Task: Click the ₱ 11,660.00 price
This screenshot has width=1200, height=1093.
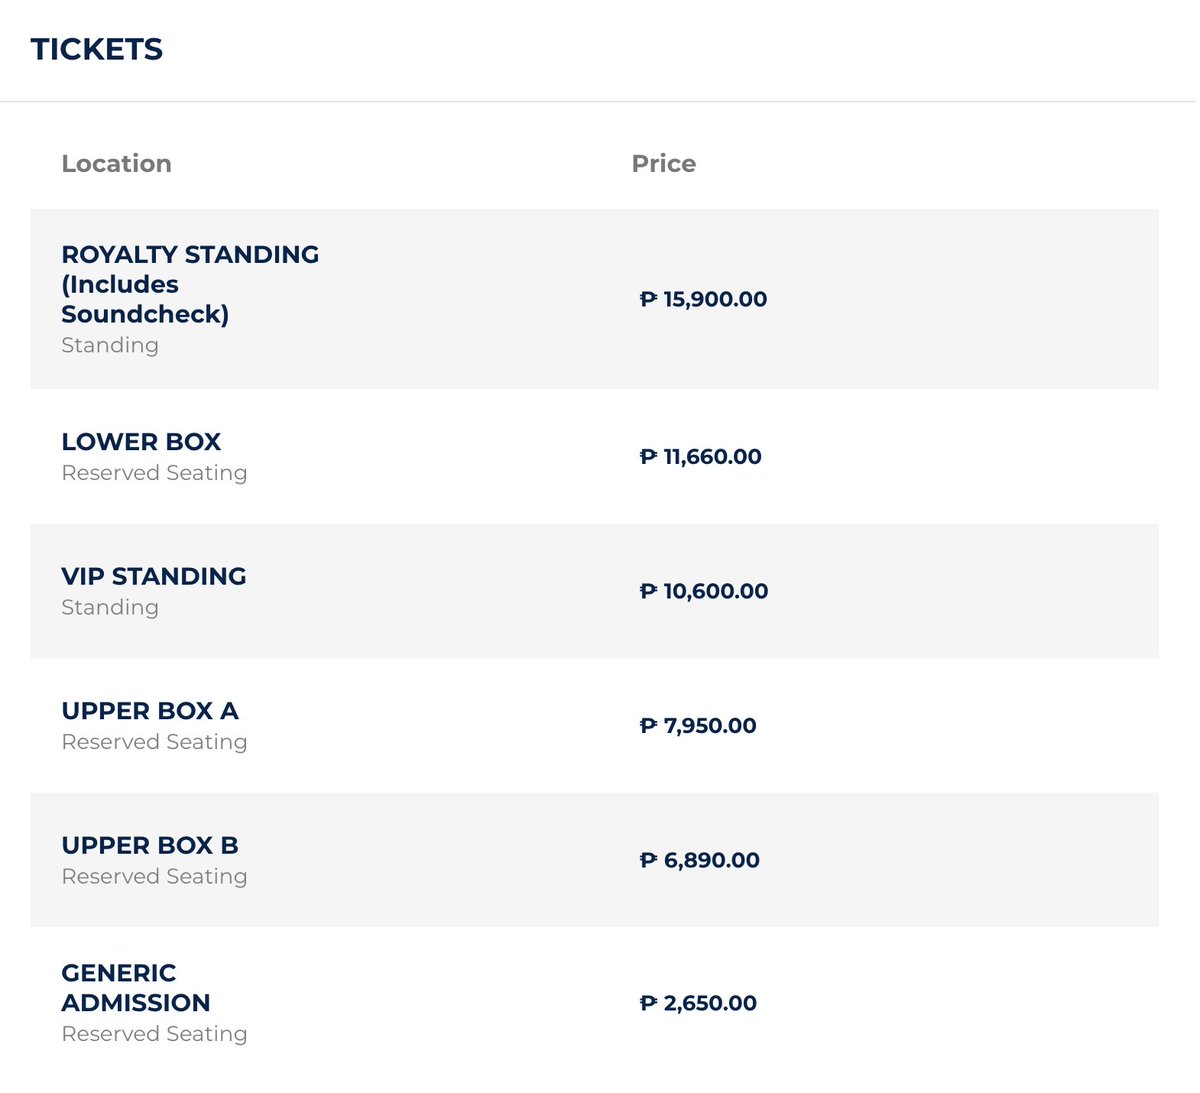Action: 700,457
